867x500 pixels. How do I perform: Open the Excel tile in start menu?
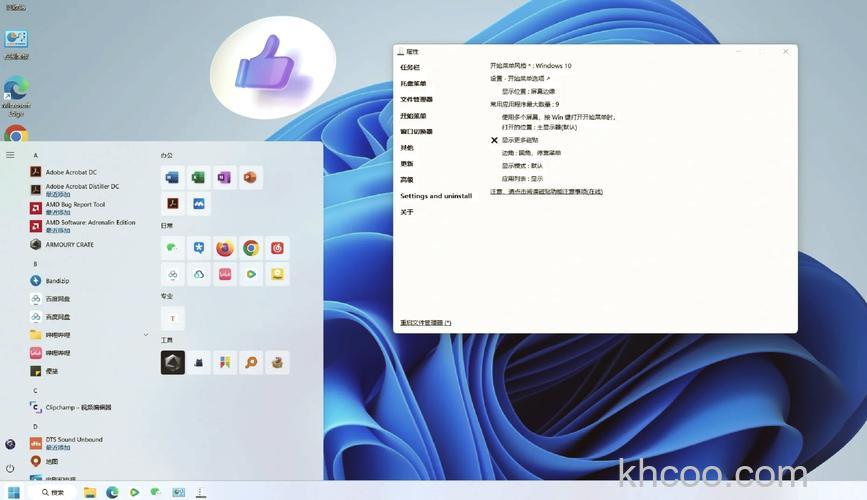pyautogui.click(x=199, y=178)
